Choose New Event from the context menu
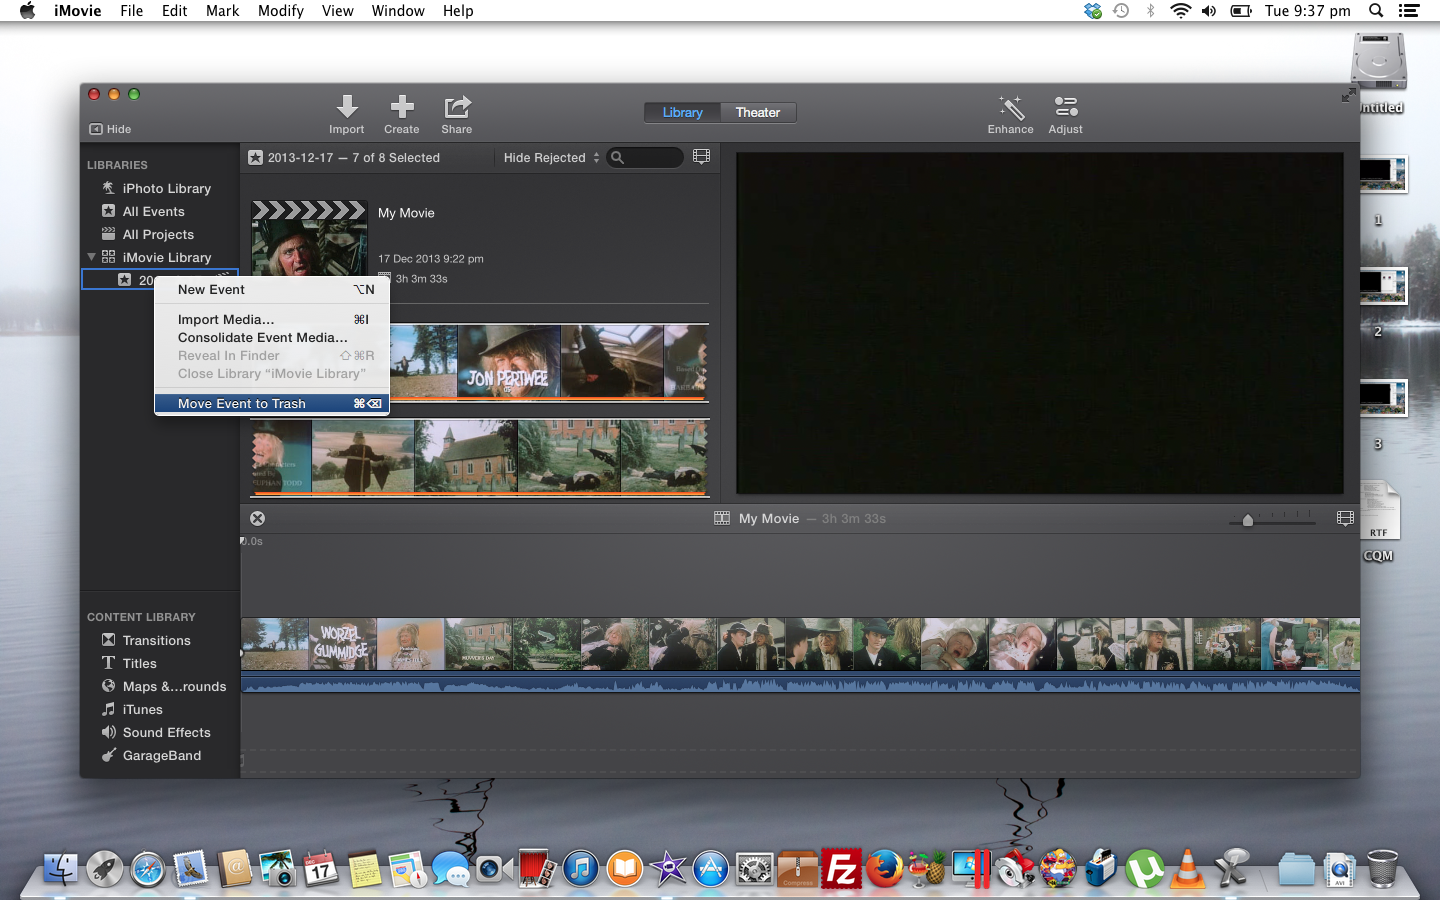 (272, 290)
